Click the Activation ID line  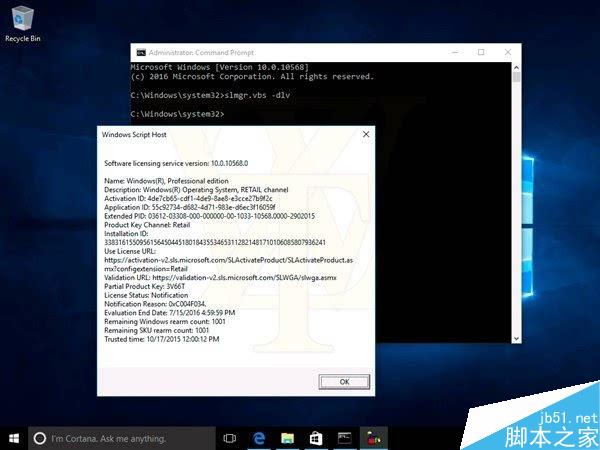[188, 198]
